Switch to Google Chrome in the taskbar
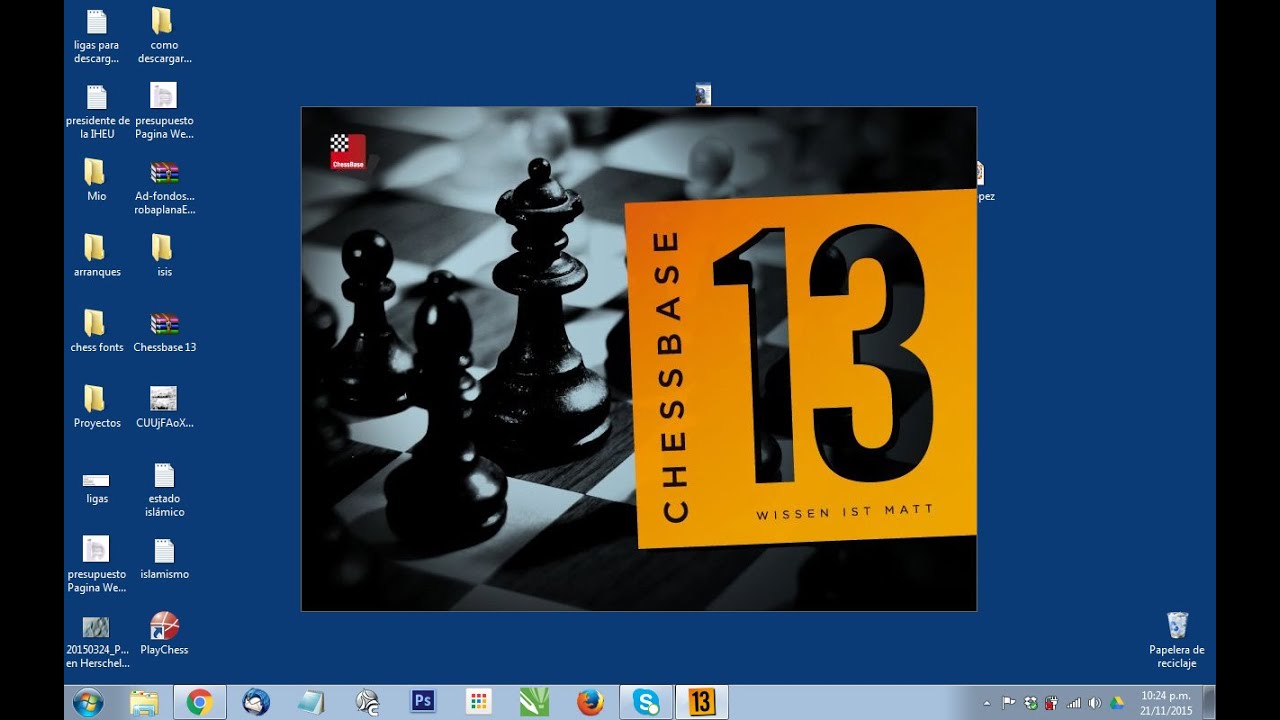The image size is (1280, 720). [x=200, y=702]
